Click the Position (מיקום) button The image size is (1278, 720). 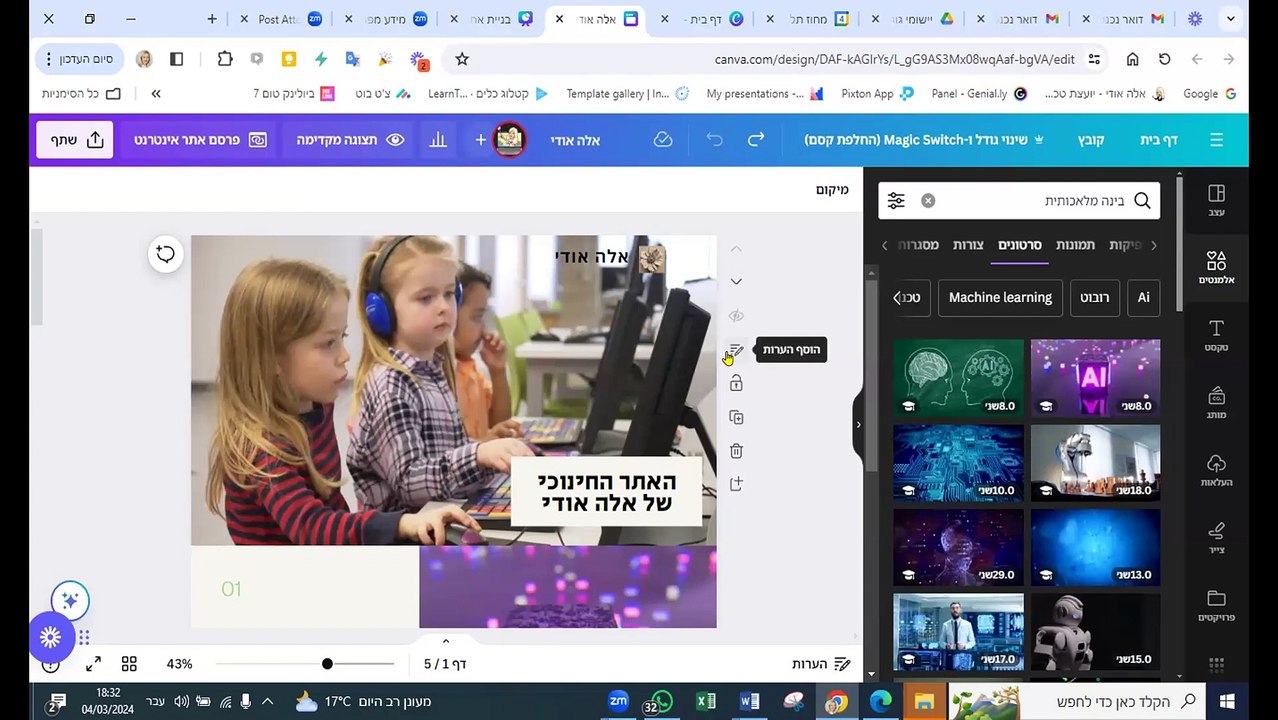tap(832, 189)
